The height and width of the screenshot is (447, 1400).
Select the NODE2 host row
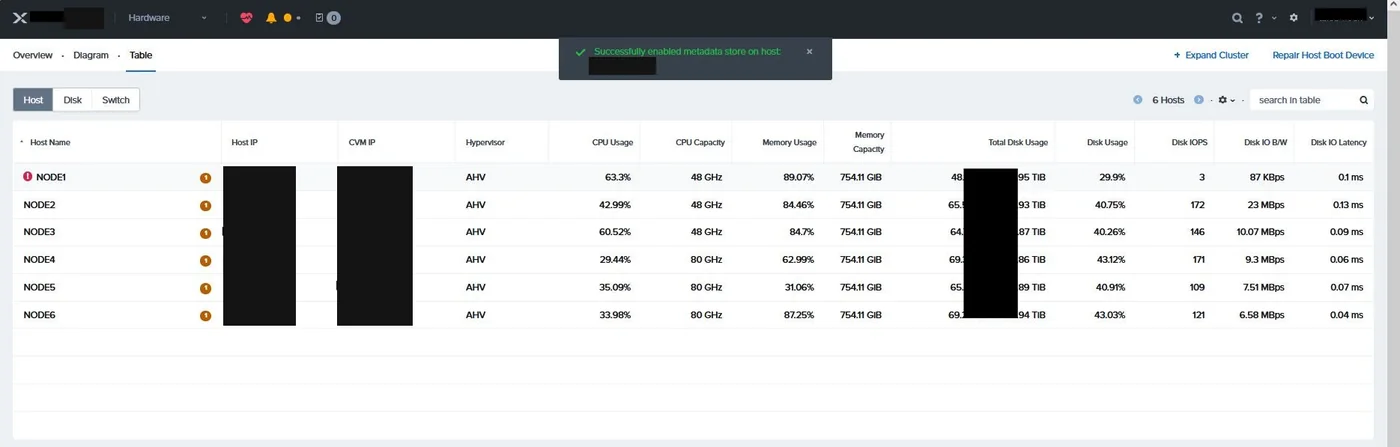point(693,205)
